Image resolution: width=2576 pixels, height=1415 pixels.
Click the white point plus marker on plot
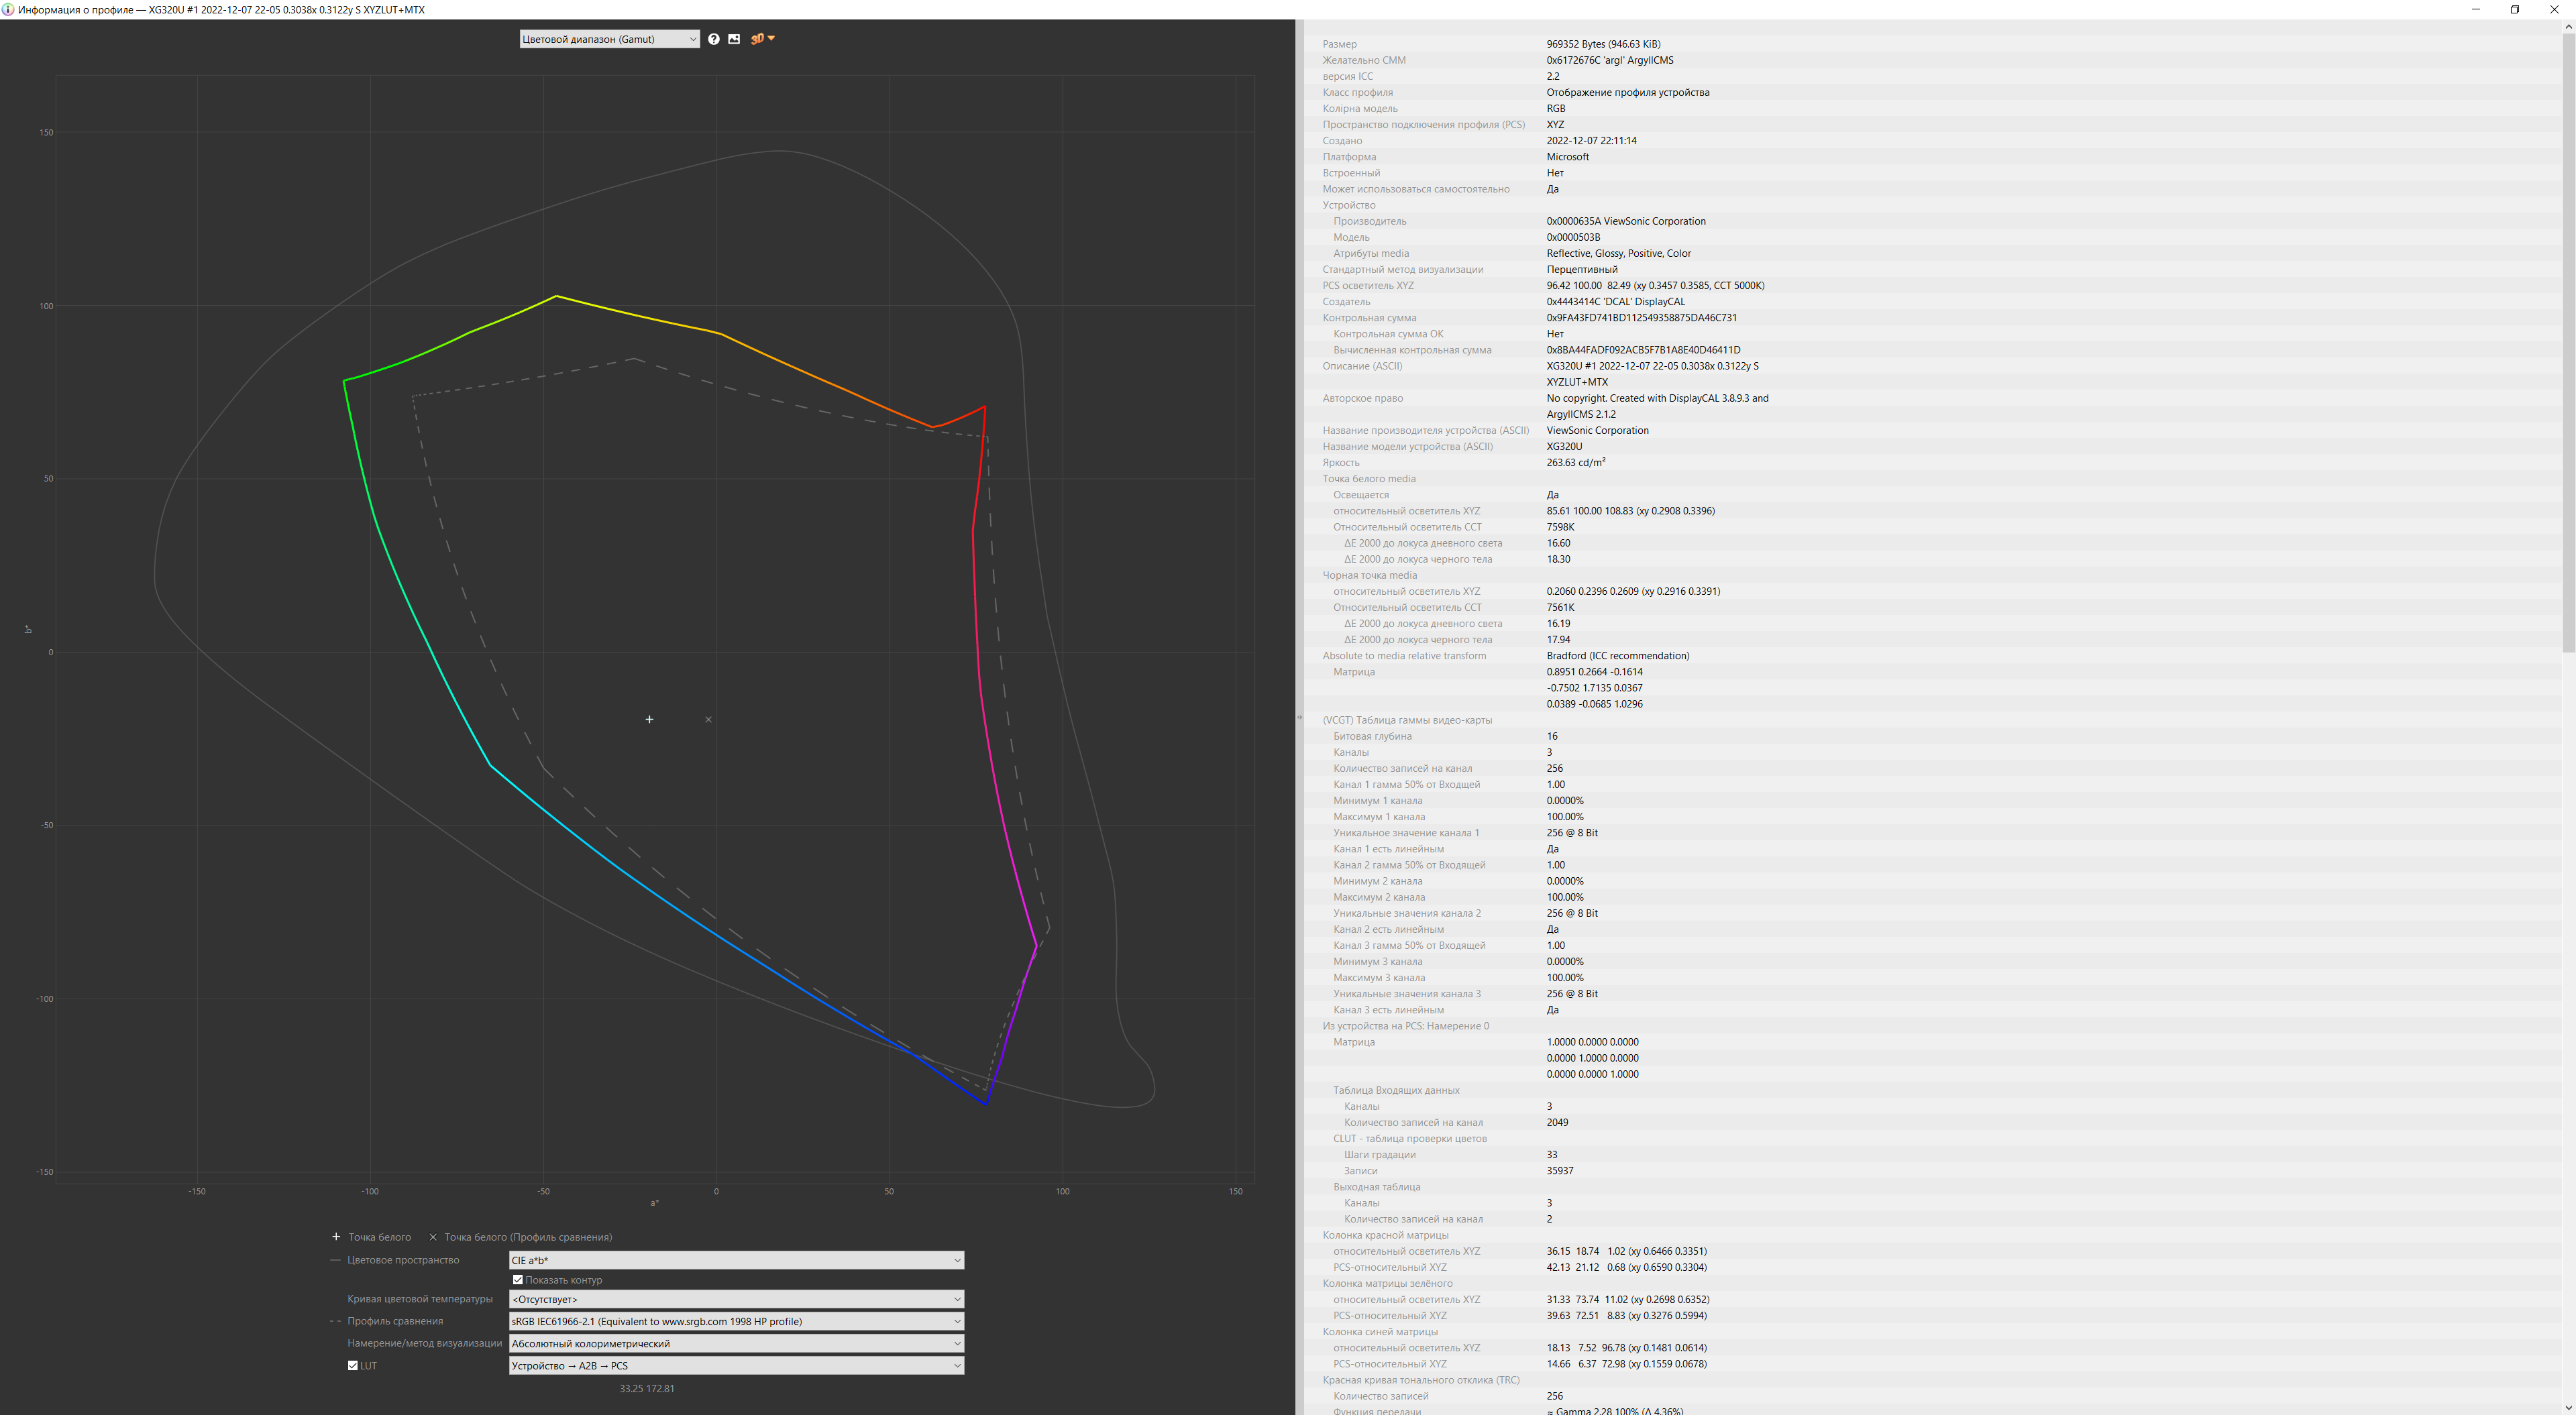click(649, 719)
